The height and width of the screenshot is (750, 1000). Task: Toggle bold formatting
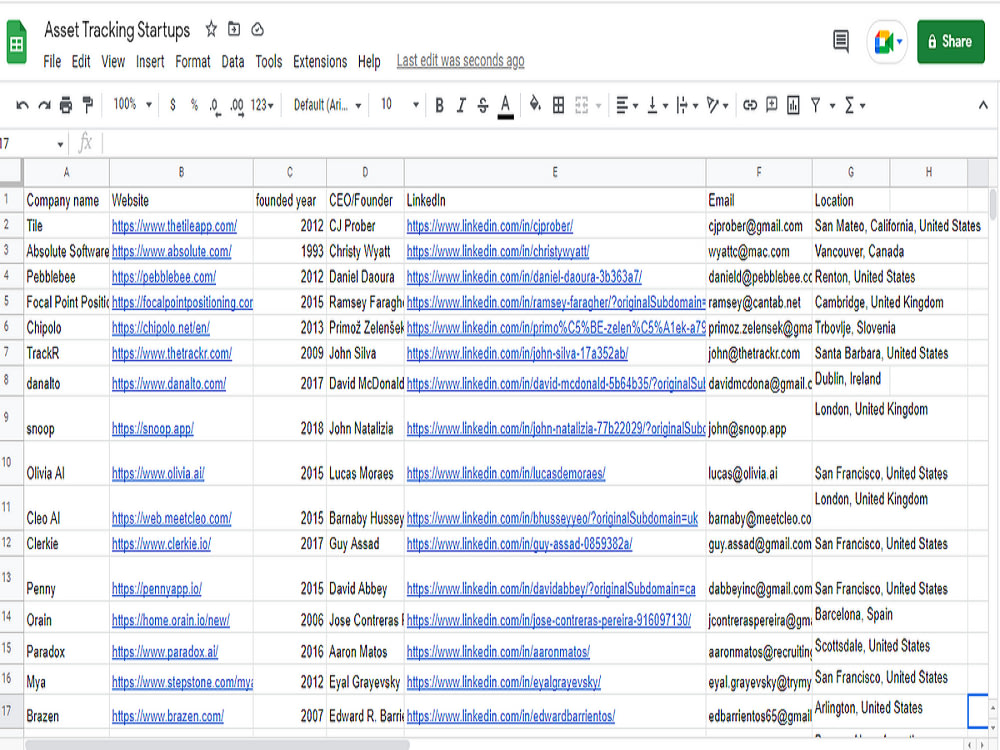click(439, 105)
